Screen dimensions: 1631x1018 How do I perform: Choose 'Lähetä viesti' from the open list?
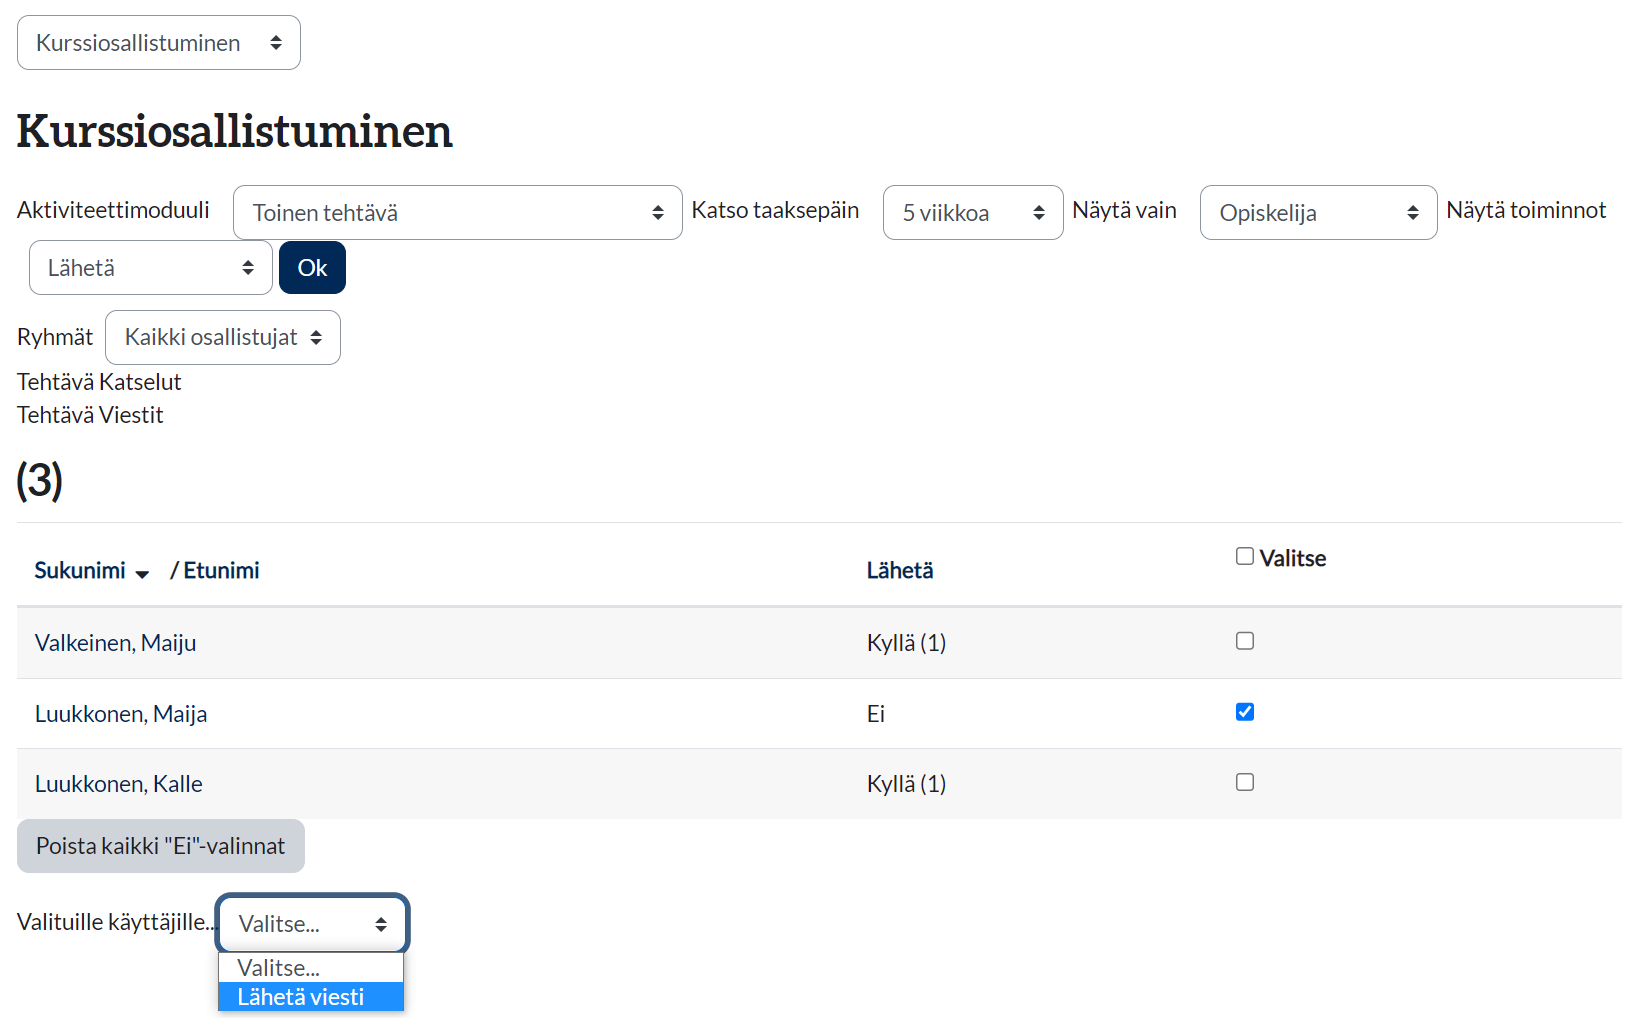(x=301, y=997)
